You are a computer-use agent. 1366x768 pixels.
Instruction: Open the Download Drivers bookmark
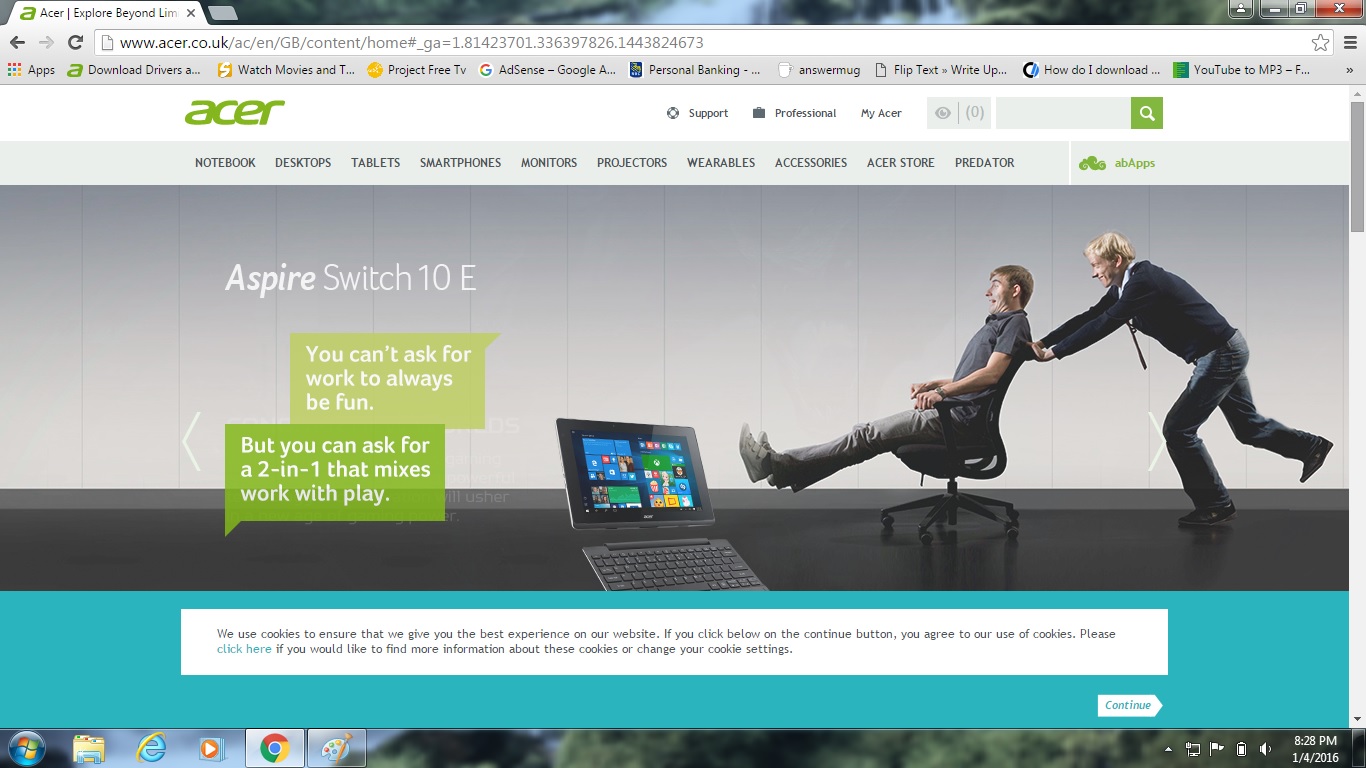coord(134,70)
